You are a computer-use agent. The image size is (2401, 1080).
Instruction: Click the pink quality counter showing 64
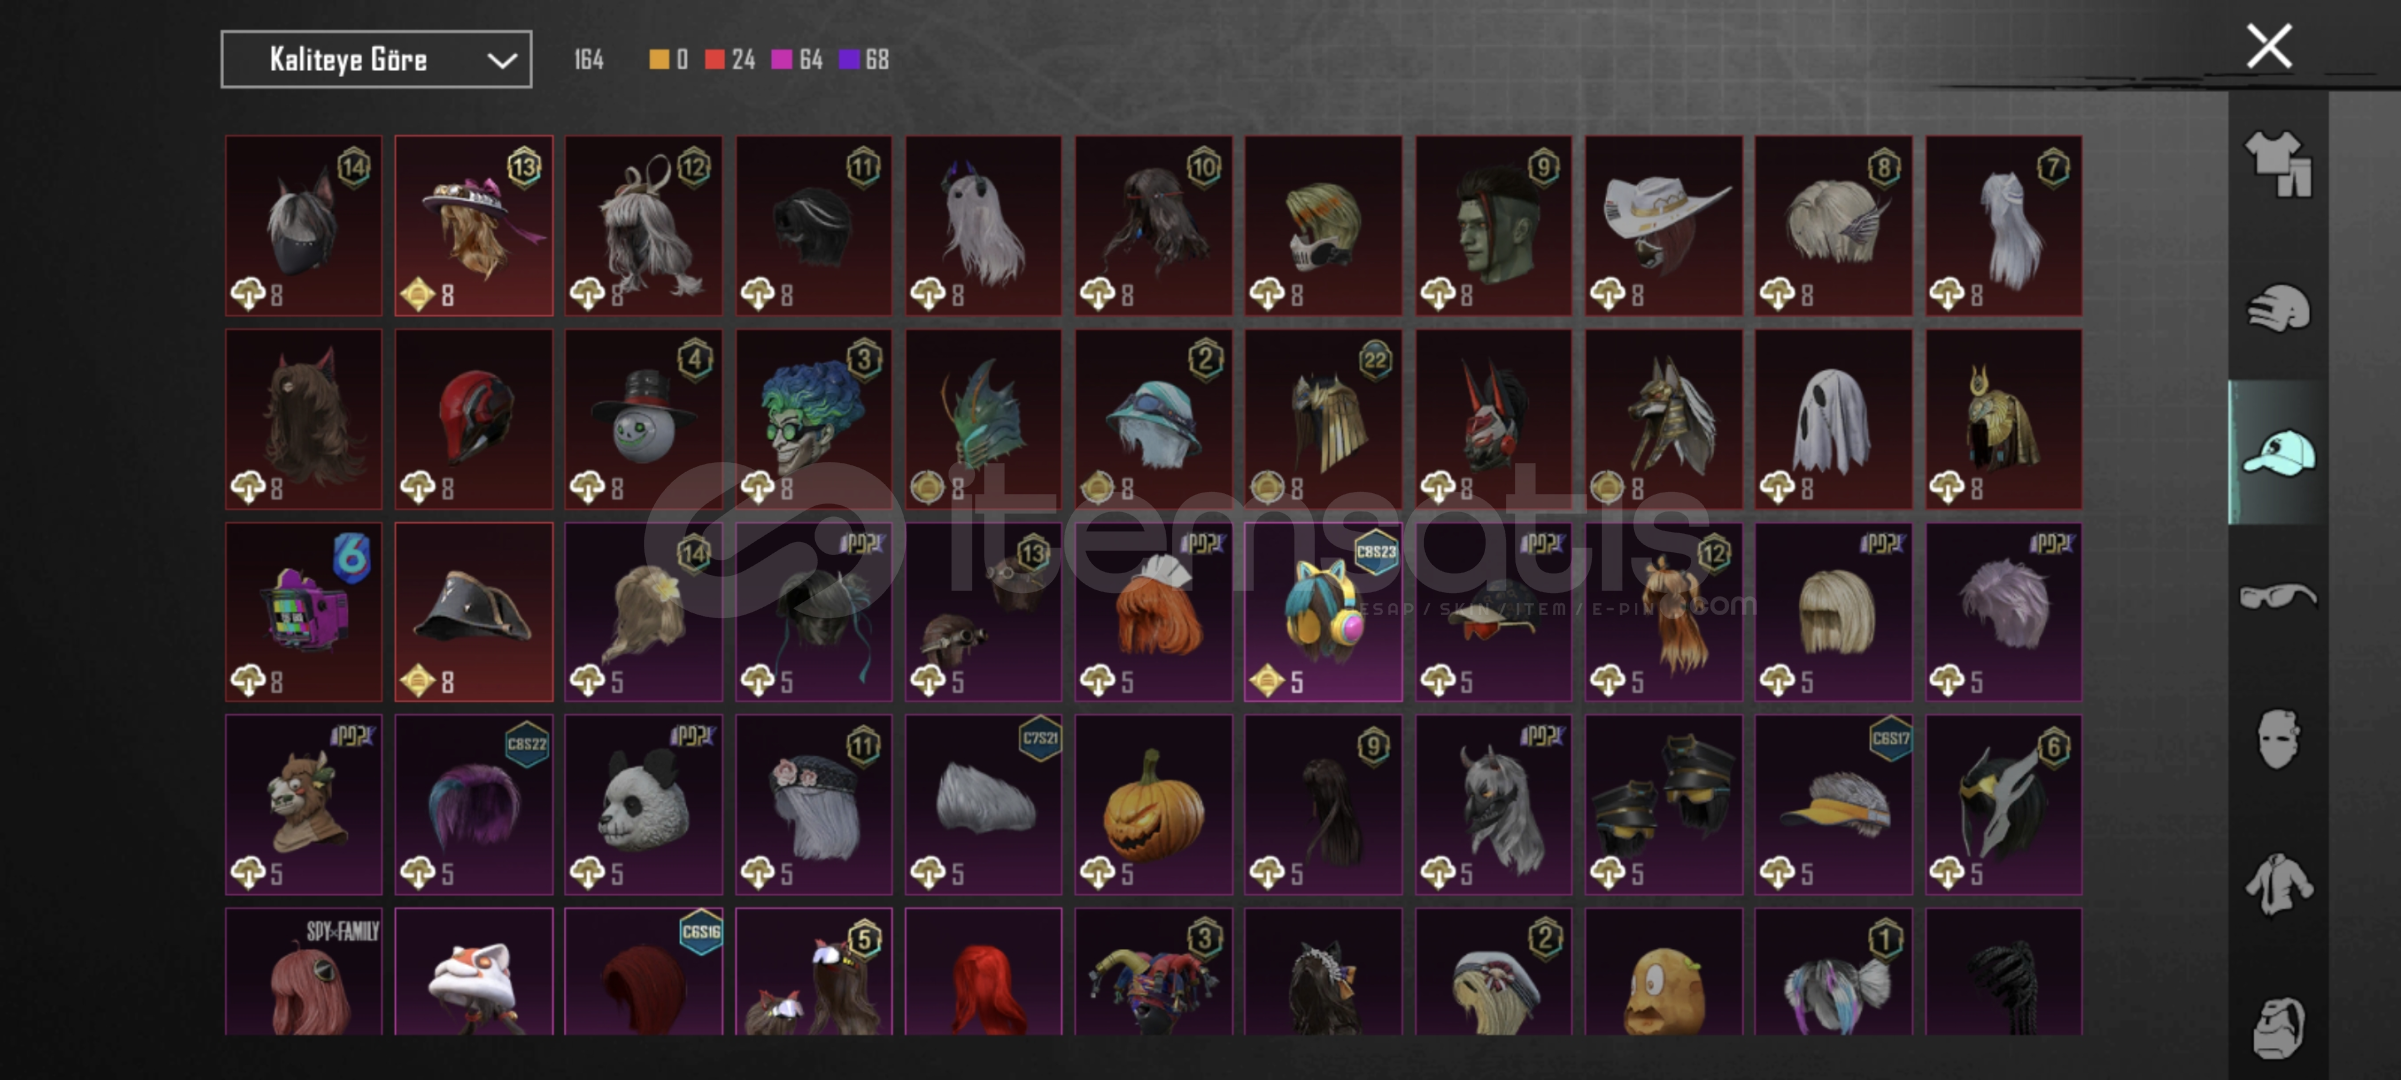(797, 60)
